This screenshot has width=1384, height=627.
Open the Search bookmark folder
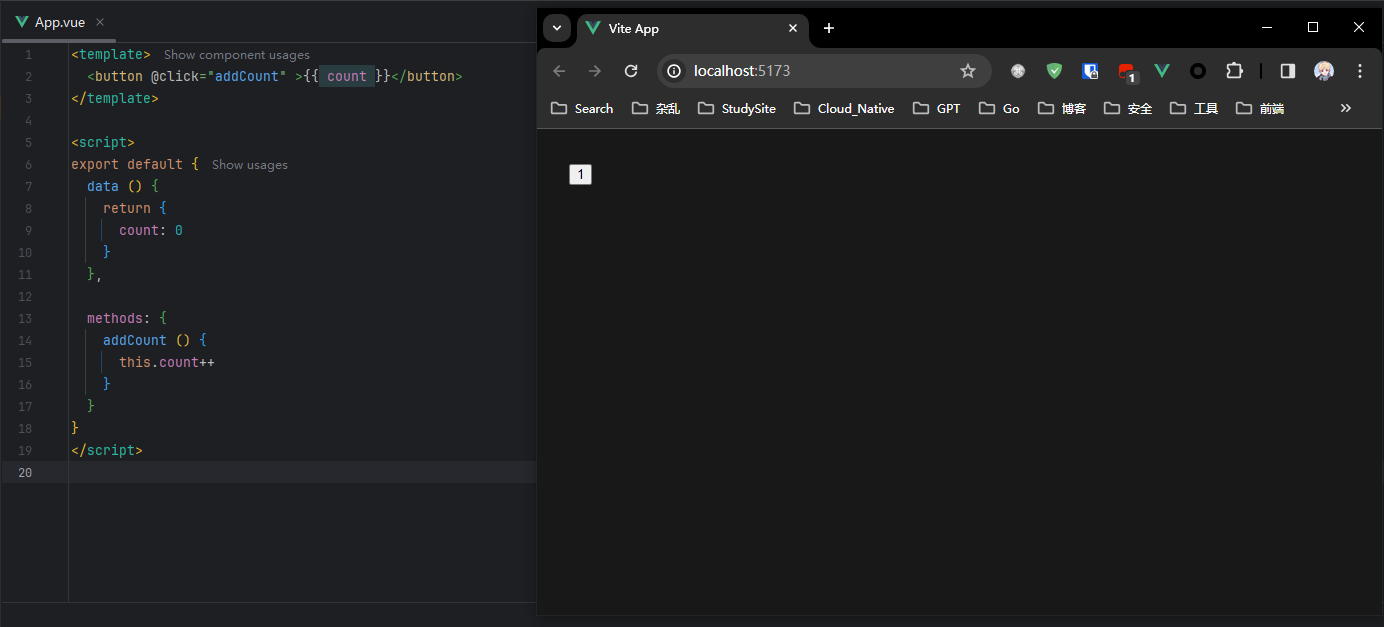(582, 108)
